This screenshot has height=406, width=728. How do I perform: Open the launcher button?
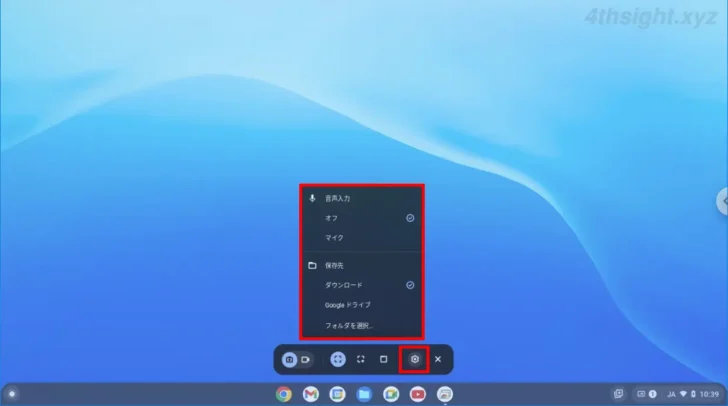click(12, 394)
